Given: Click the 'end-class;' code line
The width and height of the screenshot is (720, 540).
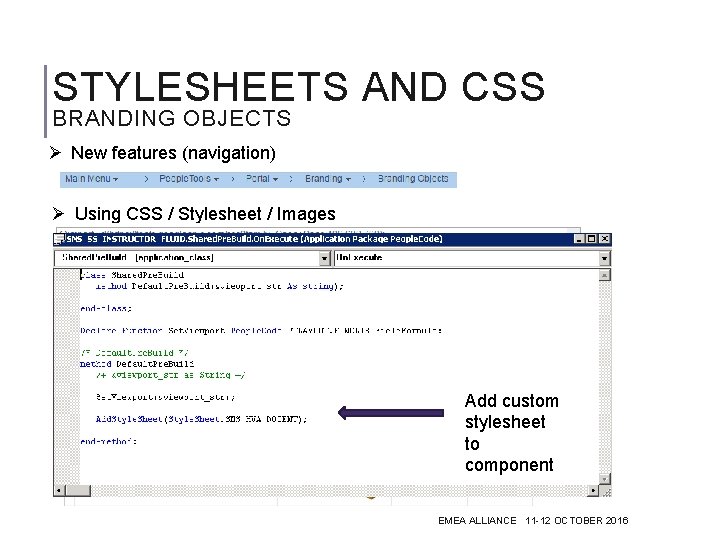Looking at the screenshot, I should pyautogui.click(x=106, y=309).
